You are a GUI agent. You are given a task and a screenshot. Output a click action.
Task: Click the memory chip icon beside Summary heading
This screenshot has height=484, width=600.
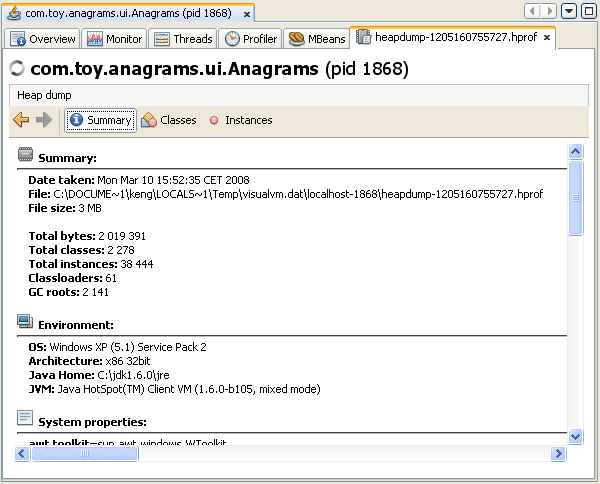tap(25, 156)
